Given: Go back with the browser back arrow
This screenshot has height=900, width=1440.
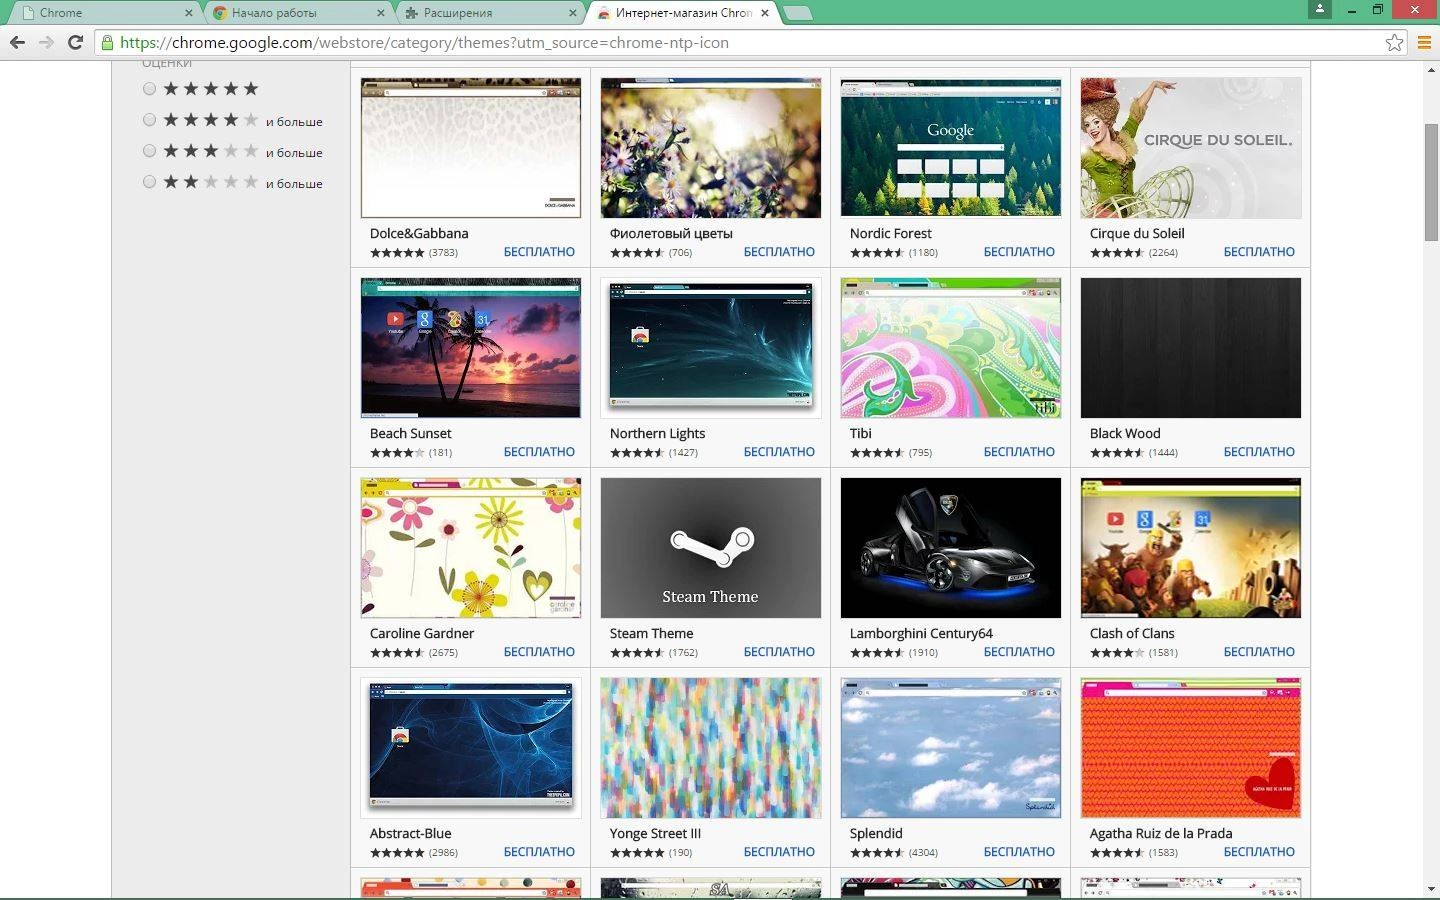Looking at the screenshot, I should [x=17, y=42].
